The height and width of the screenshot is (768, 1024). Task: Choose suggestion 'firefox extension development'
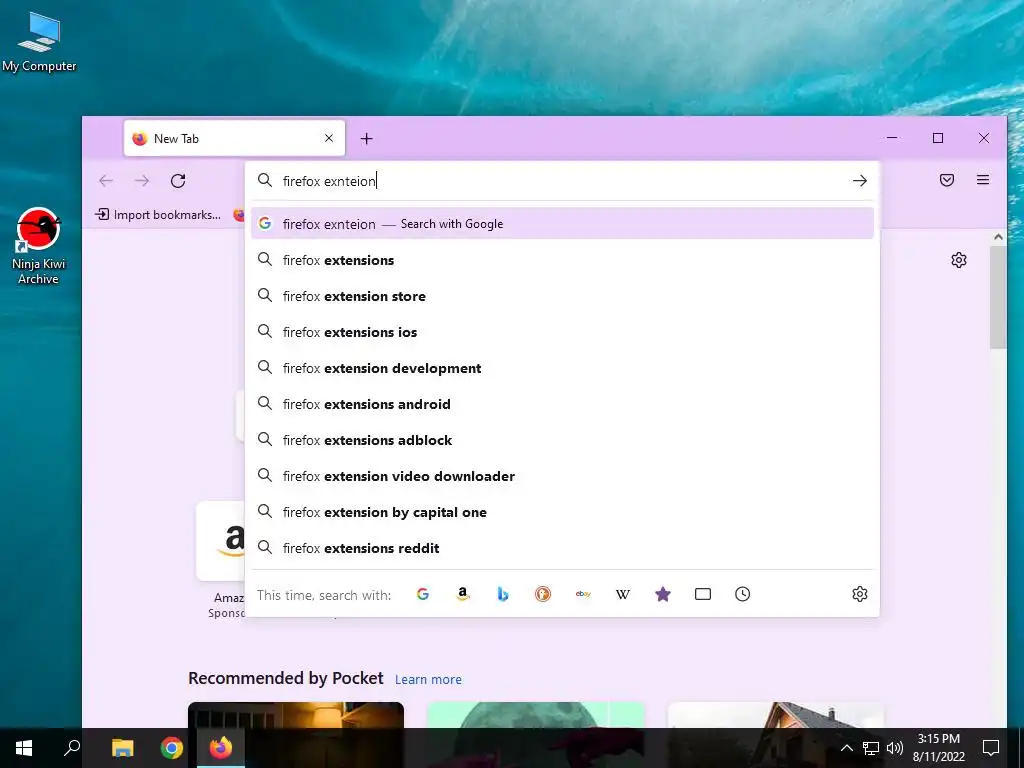click(x=562, y=368)
